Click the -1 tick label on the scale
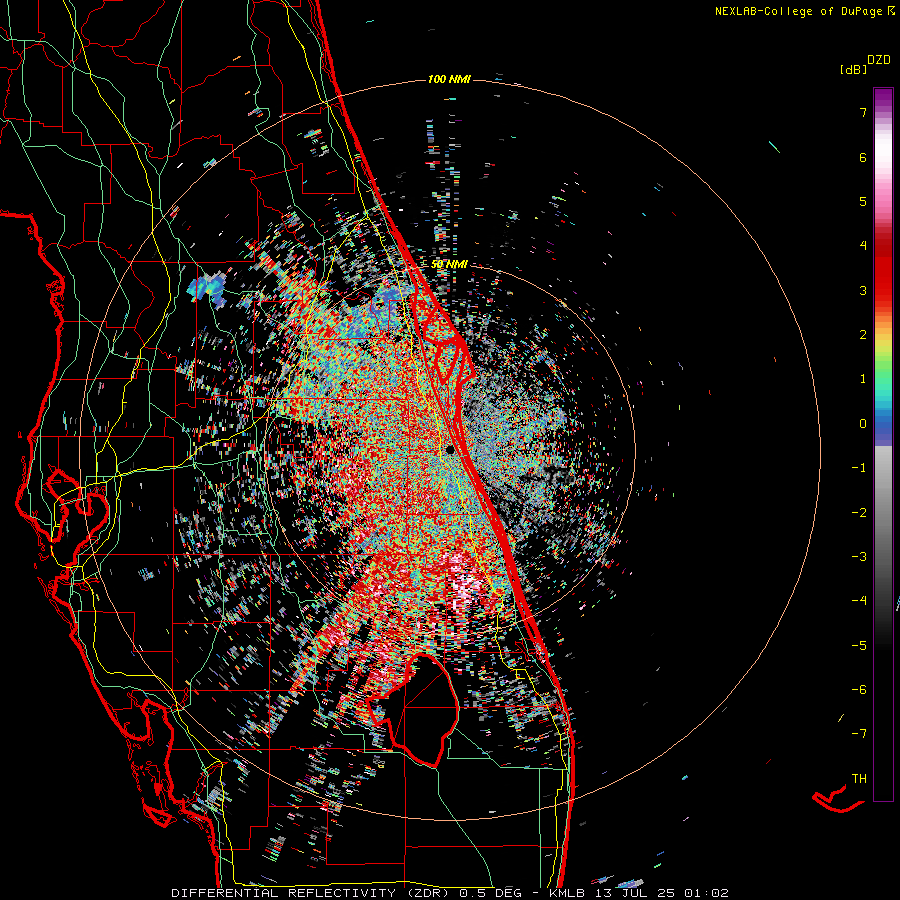 tap(859, 468)
